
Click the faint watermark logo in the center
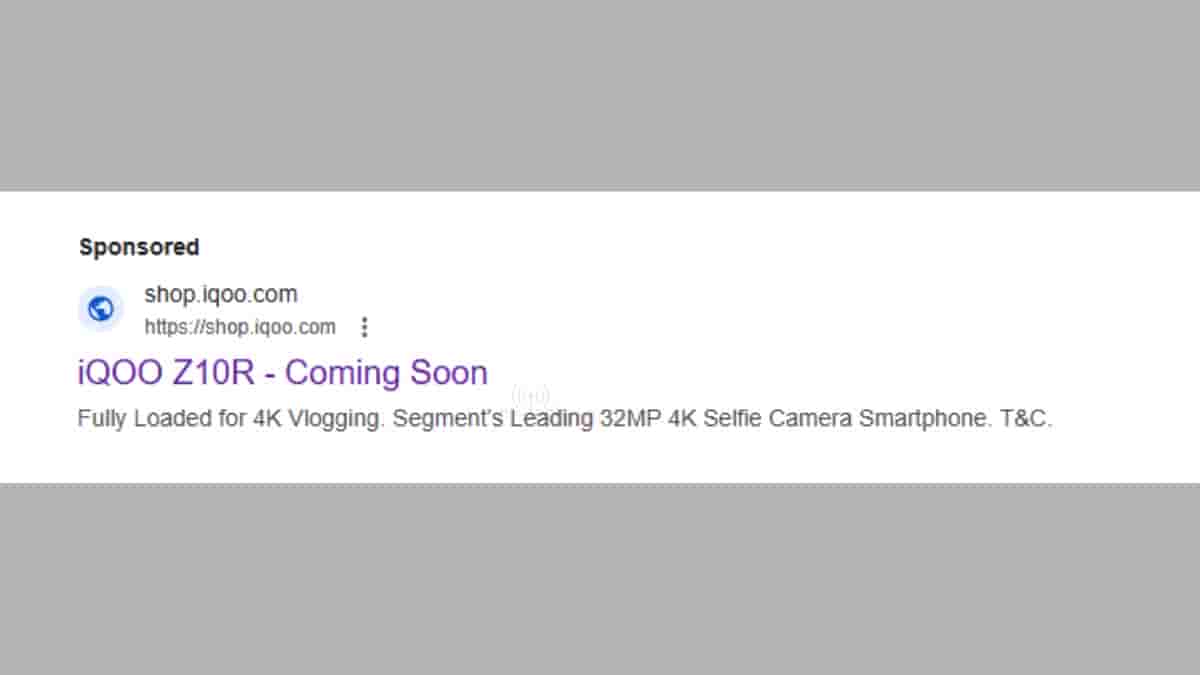[530, 396]
